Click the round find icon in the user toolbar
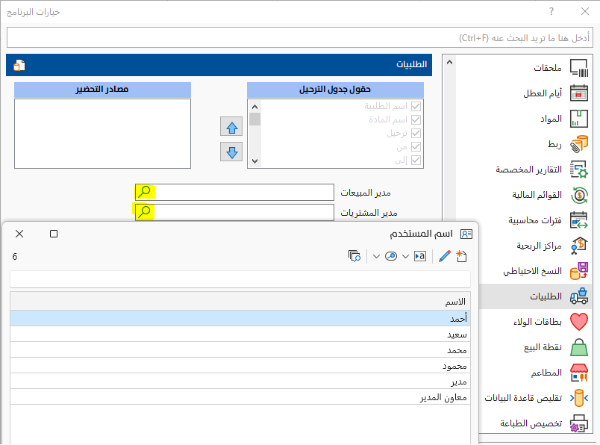This screenshot has width=600, height=445. tap(391, 256)
